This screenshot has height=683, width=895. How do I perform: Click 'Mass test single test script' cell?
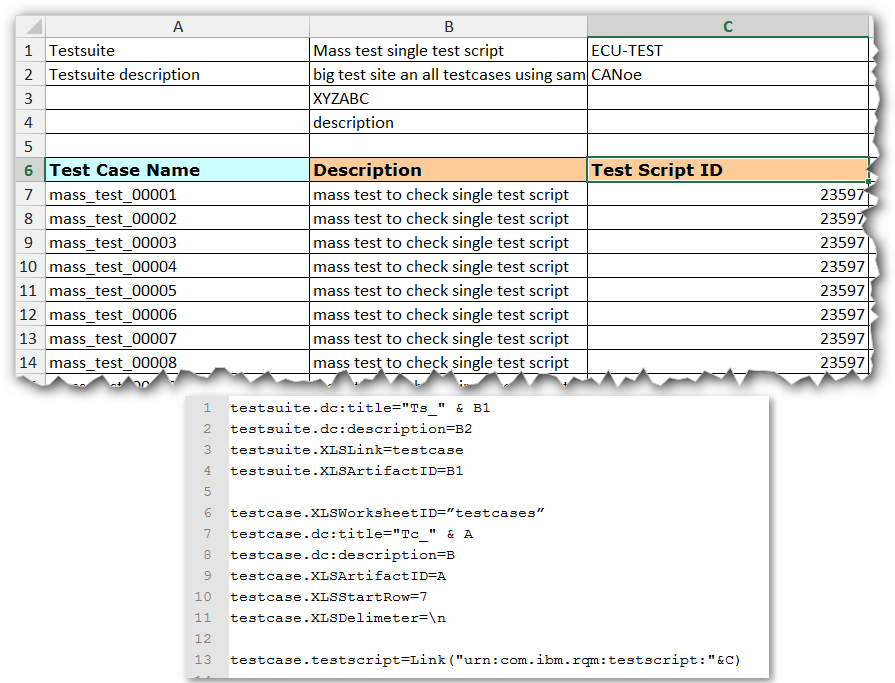point(448,50)
